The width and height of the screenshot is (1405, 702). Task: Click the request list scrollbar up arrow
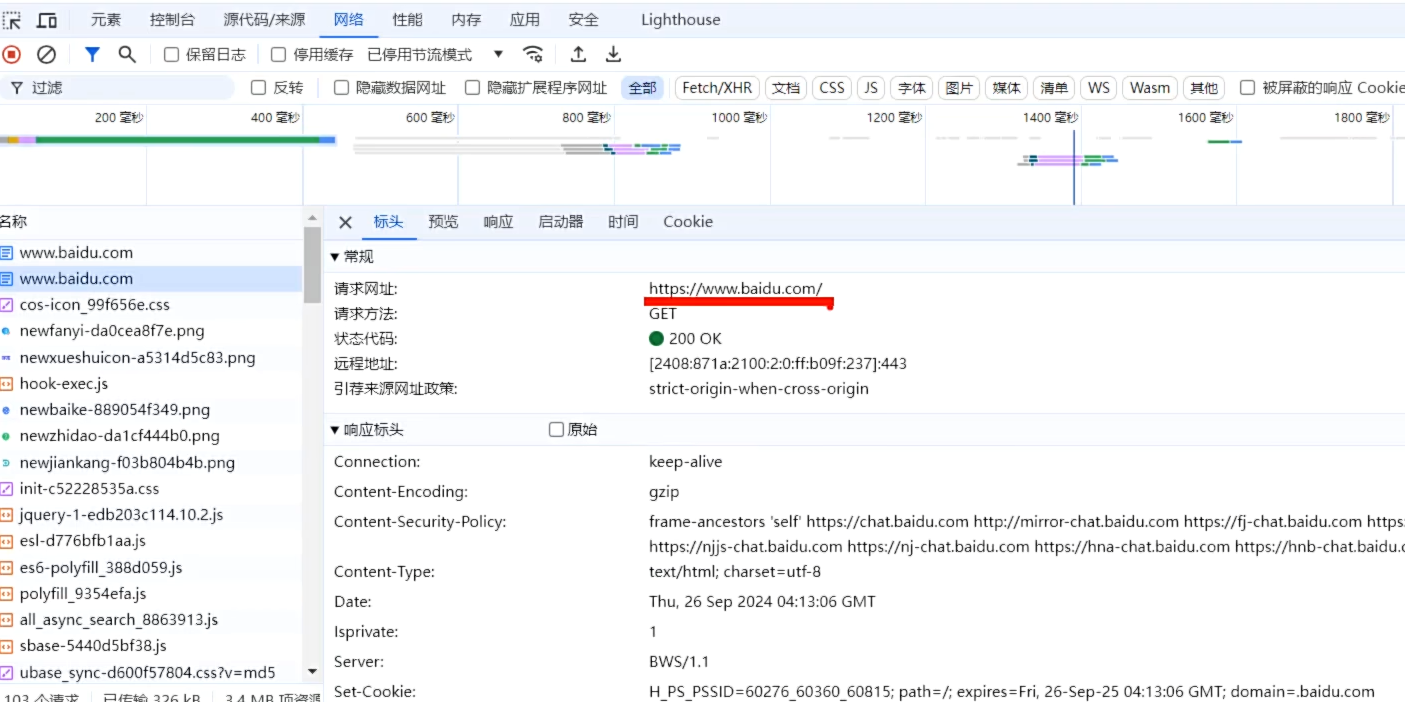pos(312,216)
